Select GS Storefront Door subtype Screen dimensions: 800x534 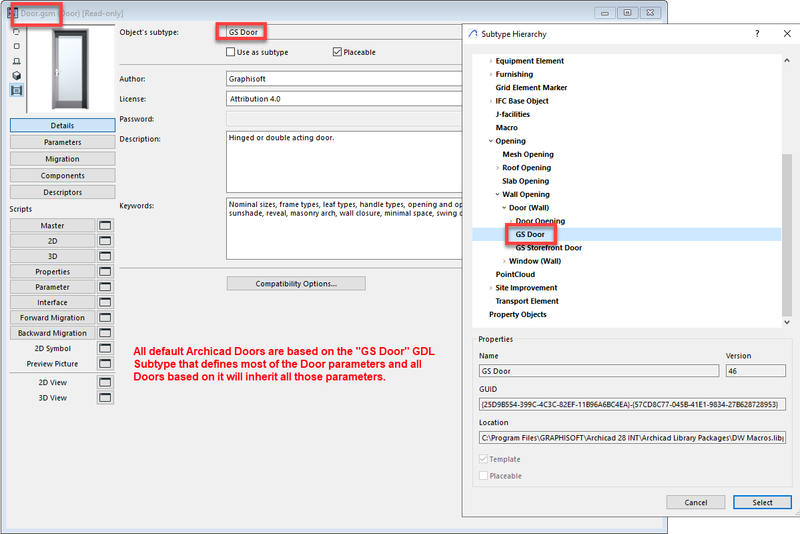pos(548,247)
